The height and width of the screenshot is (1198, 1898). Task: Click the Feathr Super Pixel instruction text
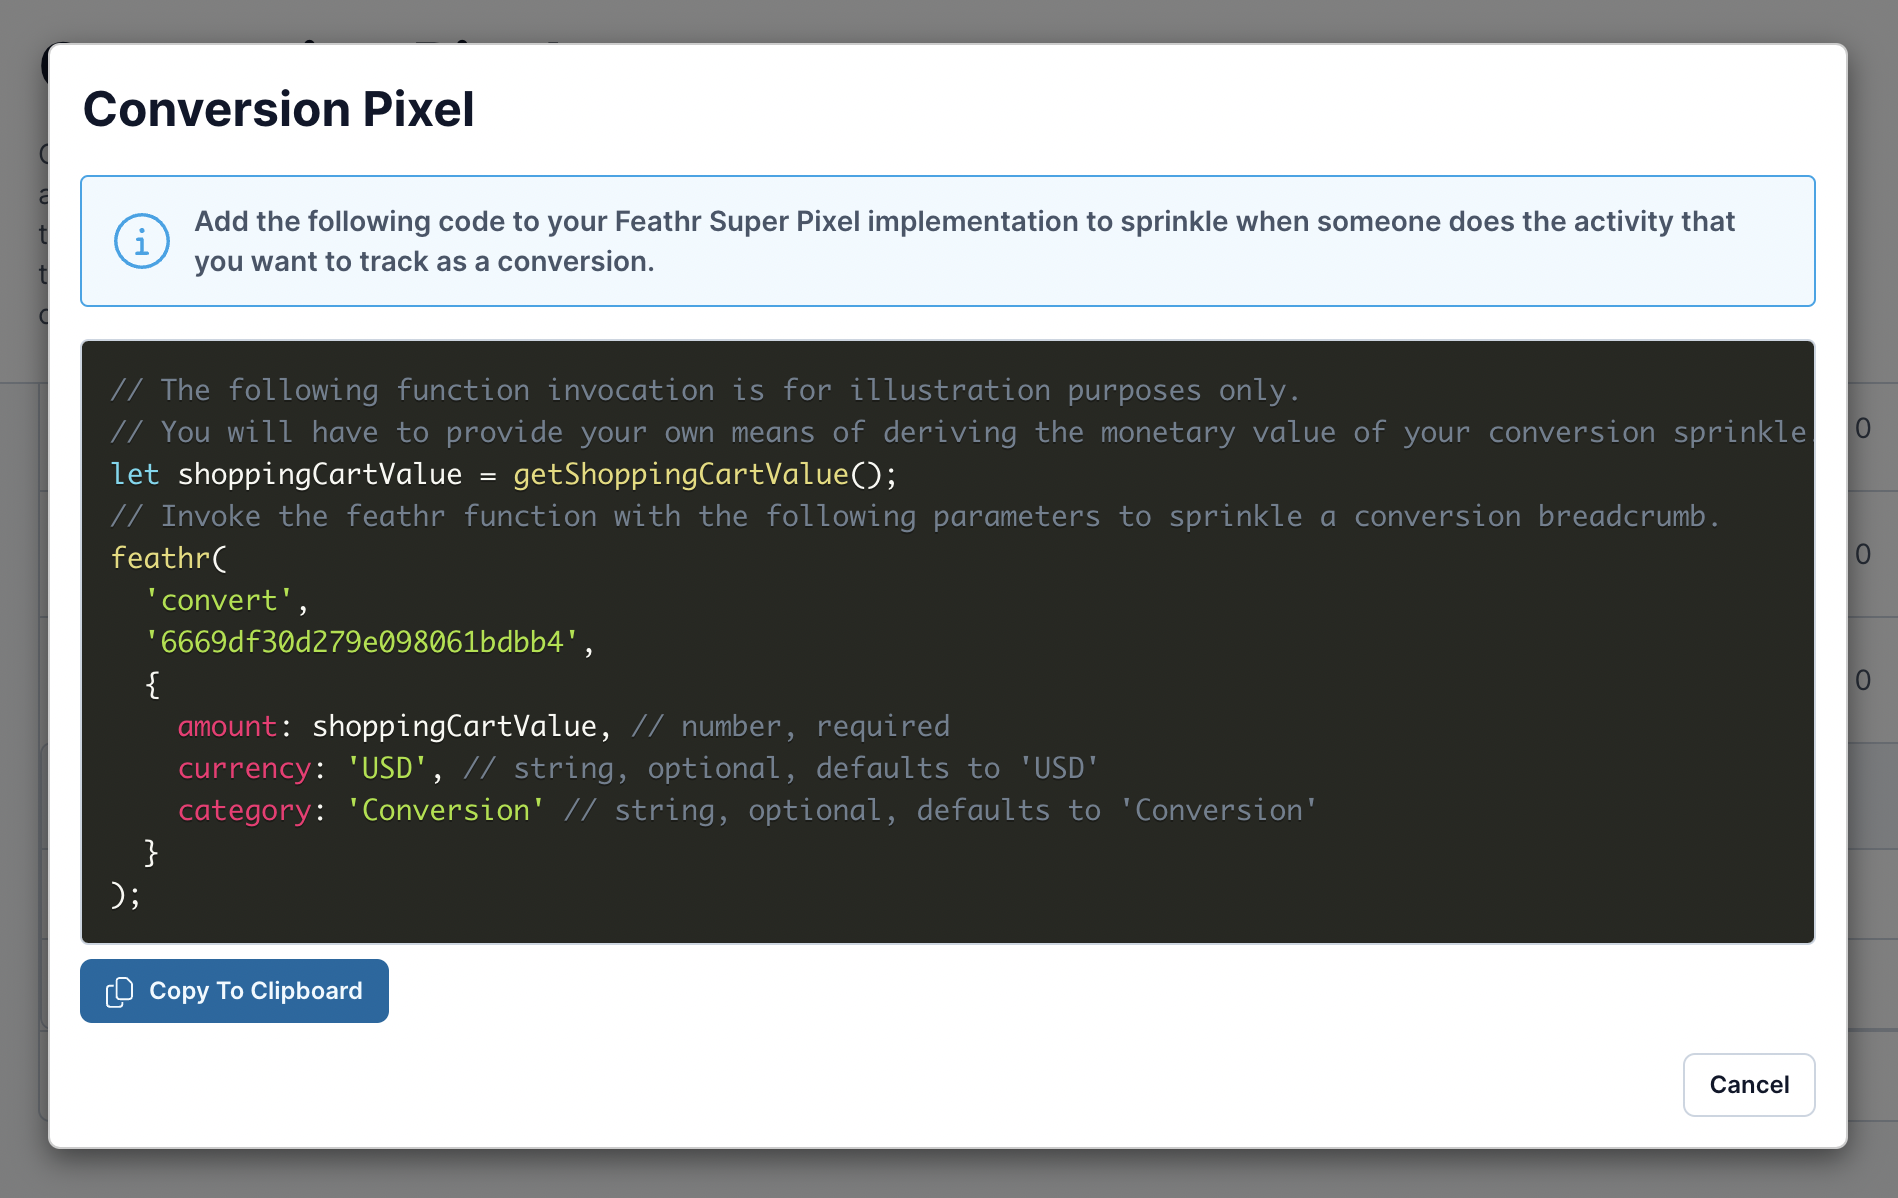pos(964,241)
